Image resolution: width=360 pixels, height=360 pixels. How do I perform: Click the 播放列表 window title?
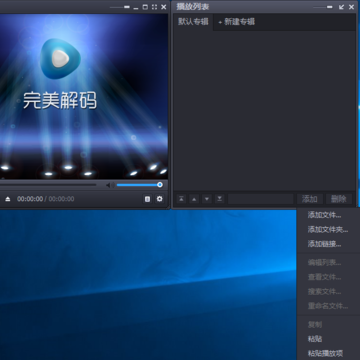coord(193,7)
